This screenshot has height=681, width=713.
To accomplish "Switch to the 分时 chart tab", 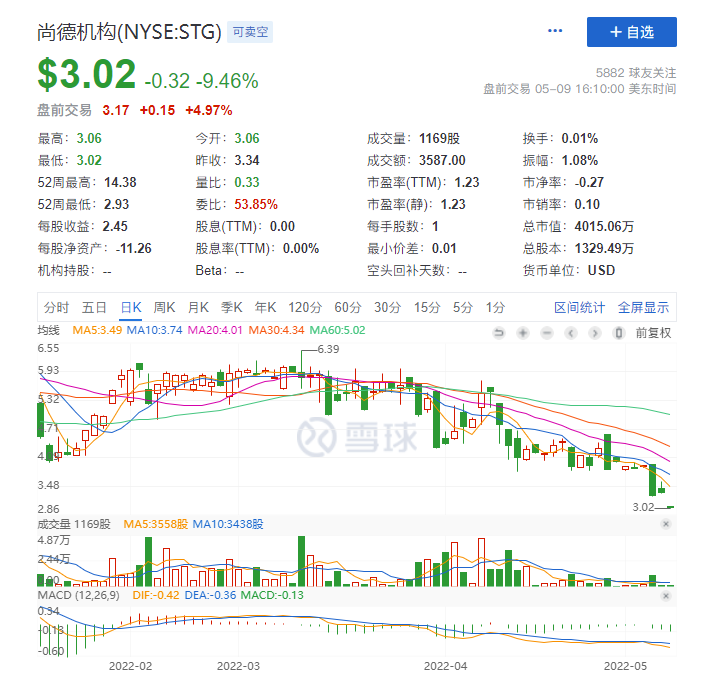I will click(x=56, y=307).
